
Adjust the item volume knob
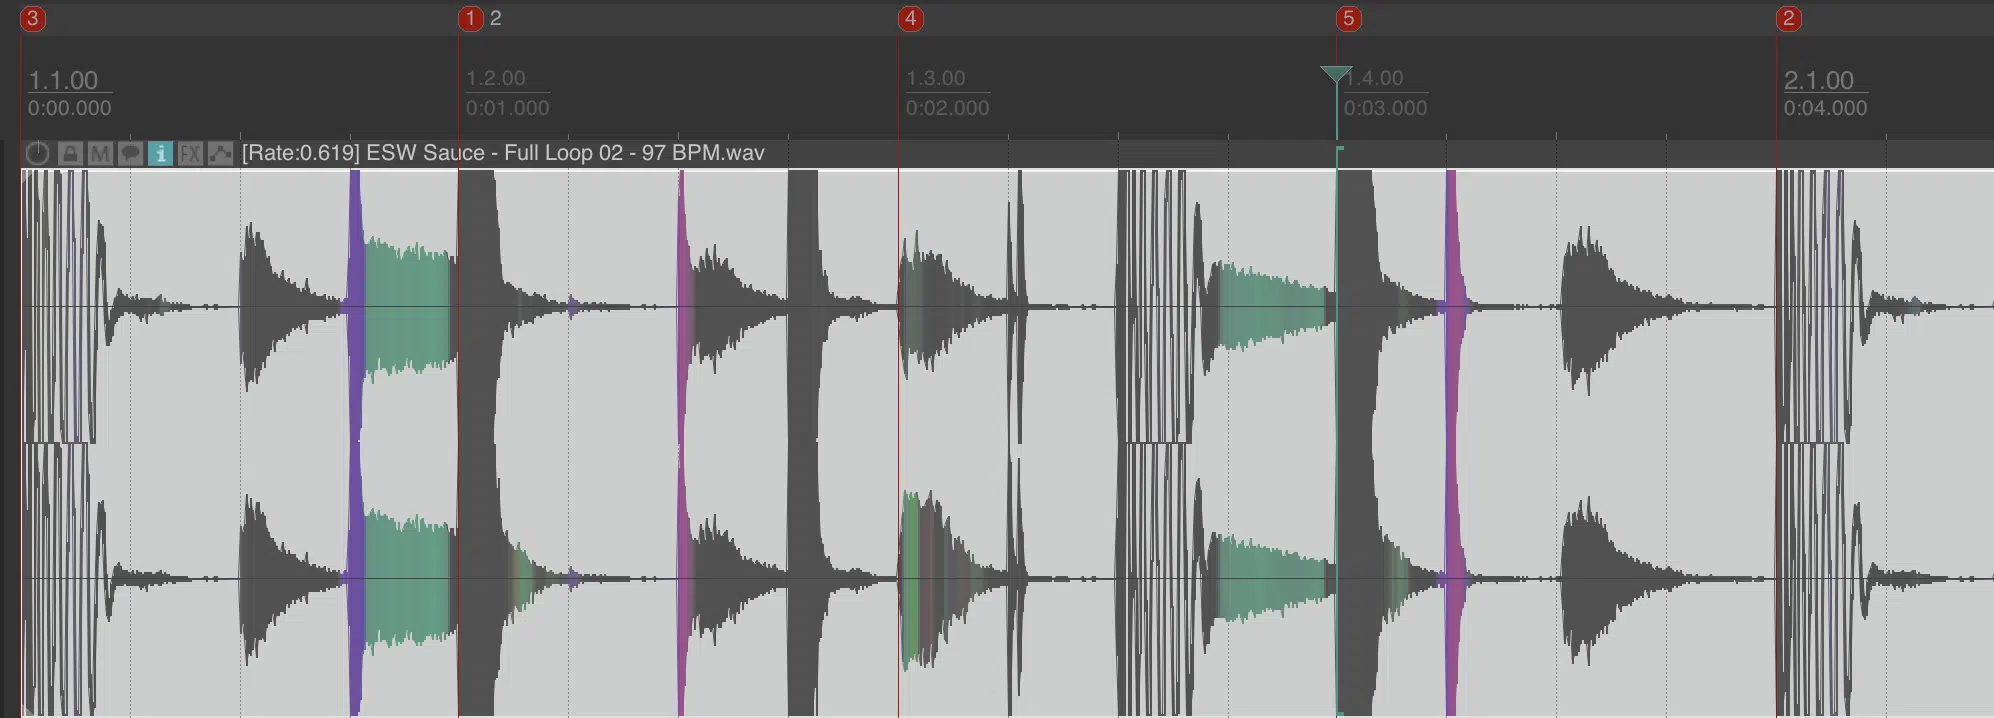point(37,153)
